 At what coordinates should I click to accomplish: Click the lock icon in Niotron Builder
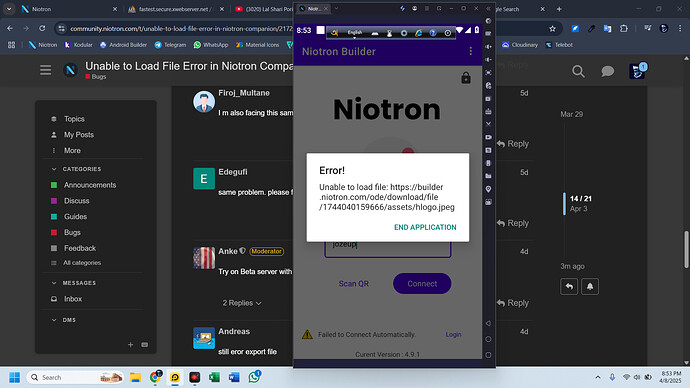[x=466, y=78]
